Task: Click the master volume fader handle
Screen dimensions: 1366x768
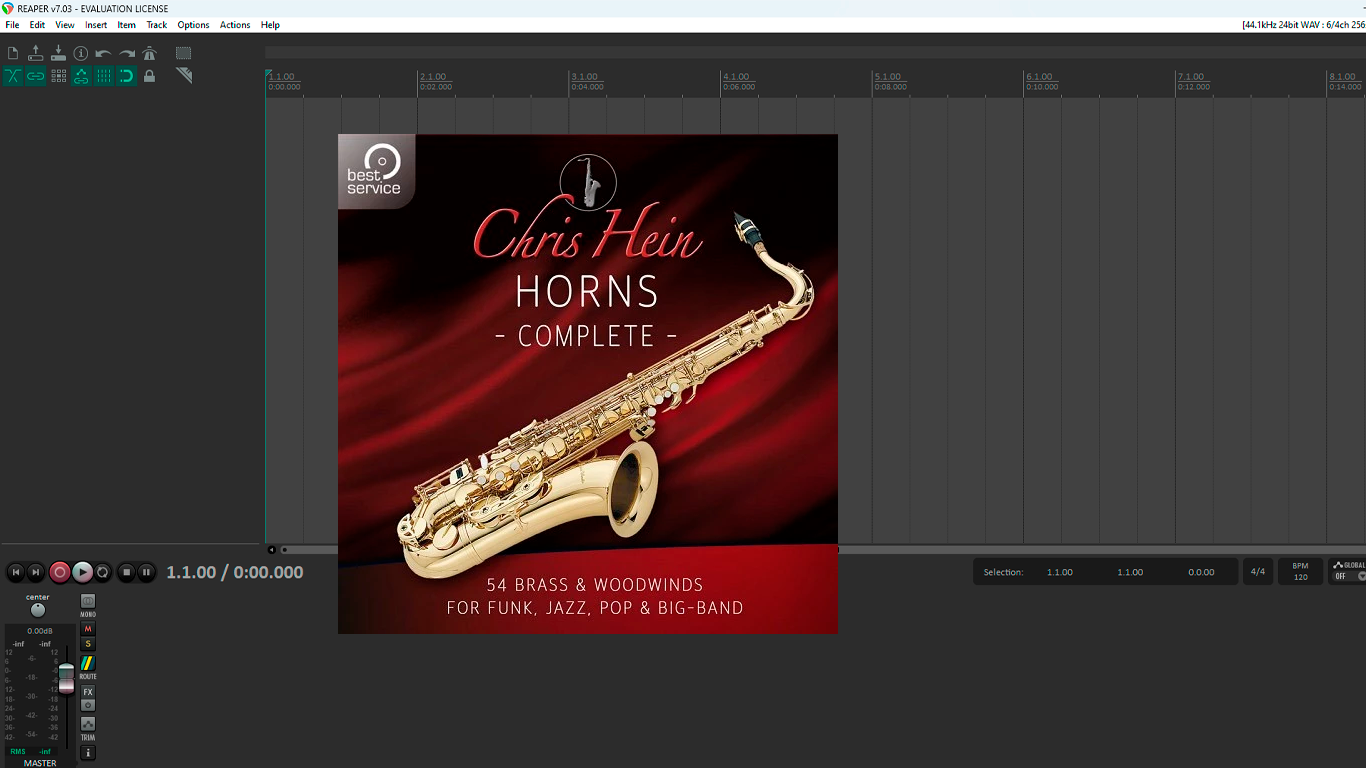Action: pos(66,678)
